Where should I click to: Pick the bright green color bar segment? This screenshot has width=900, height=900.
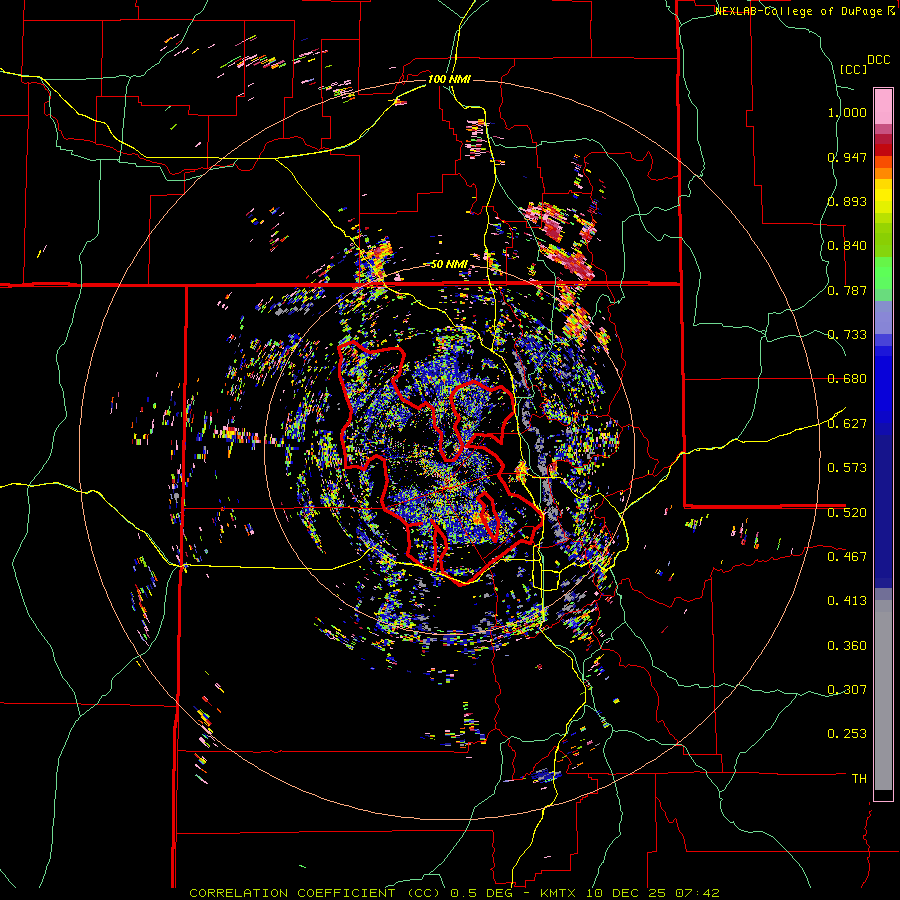[x=883, y=273]
